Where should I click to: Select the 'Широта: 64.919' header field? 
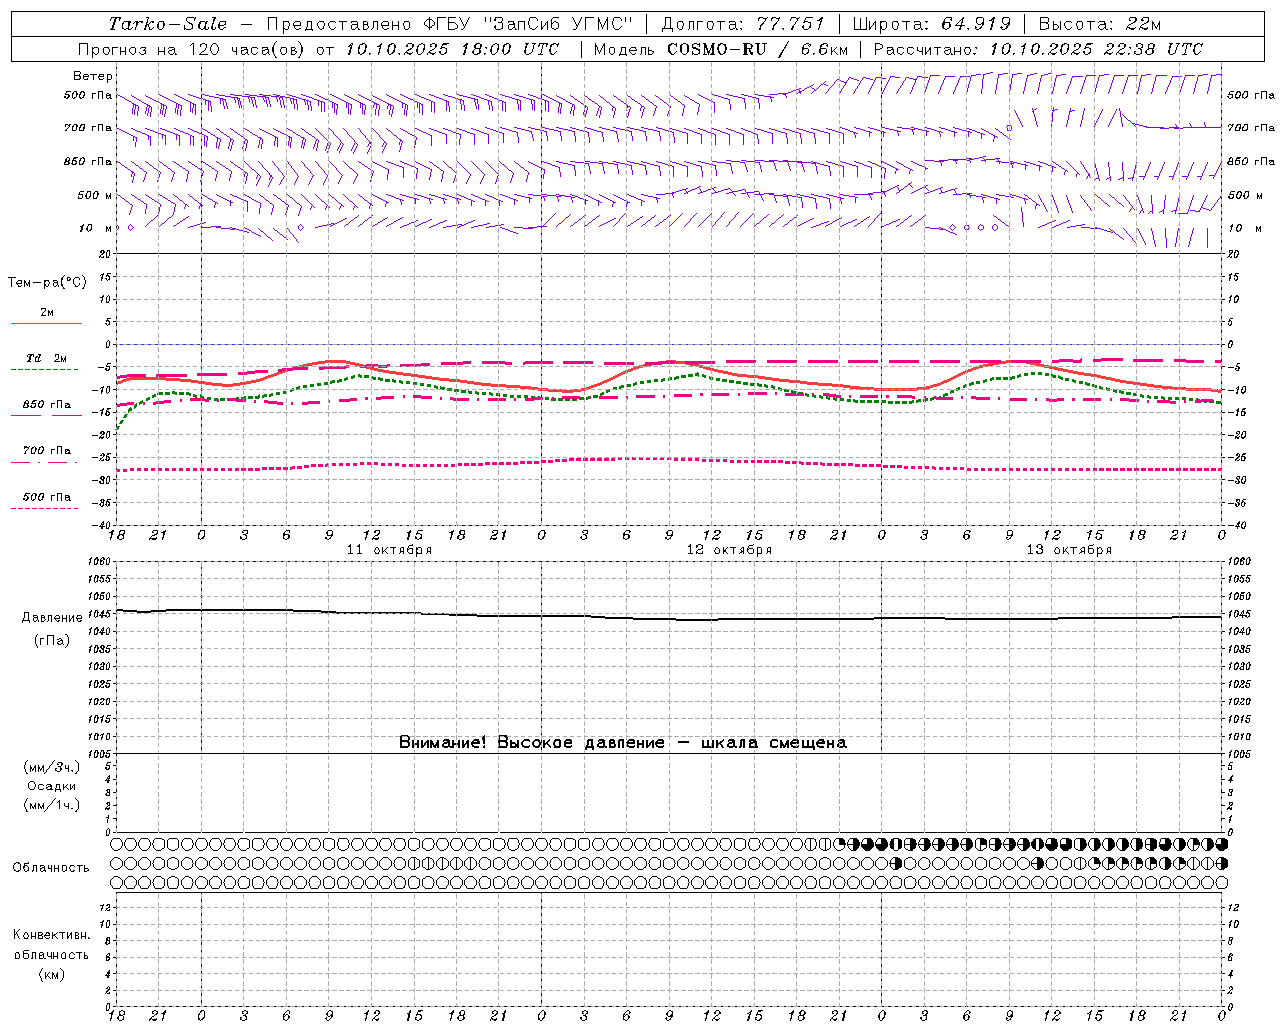pos(931,24)
